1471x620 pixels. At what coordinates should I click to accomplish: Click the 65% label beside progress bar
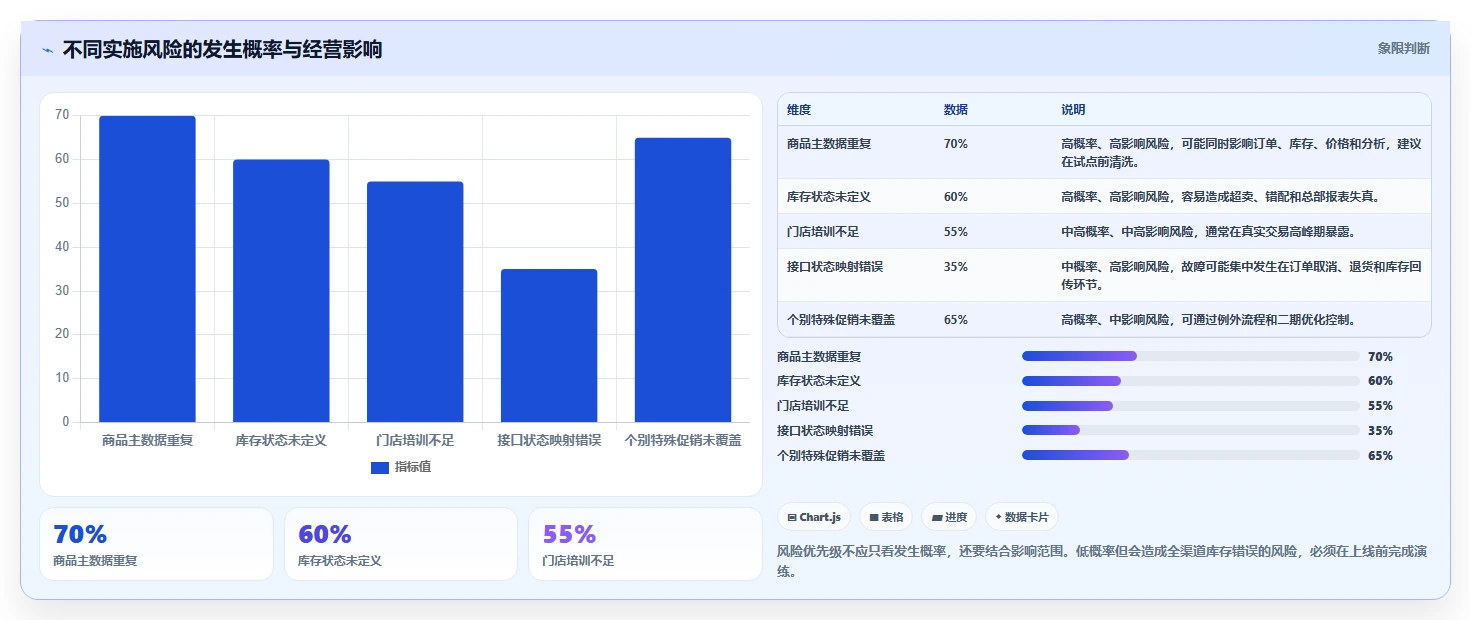pyautogui.click(x=1380, y=456)
